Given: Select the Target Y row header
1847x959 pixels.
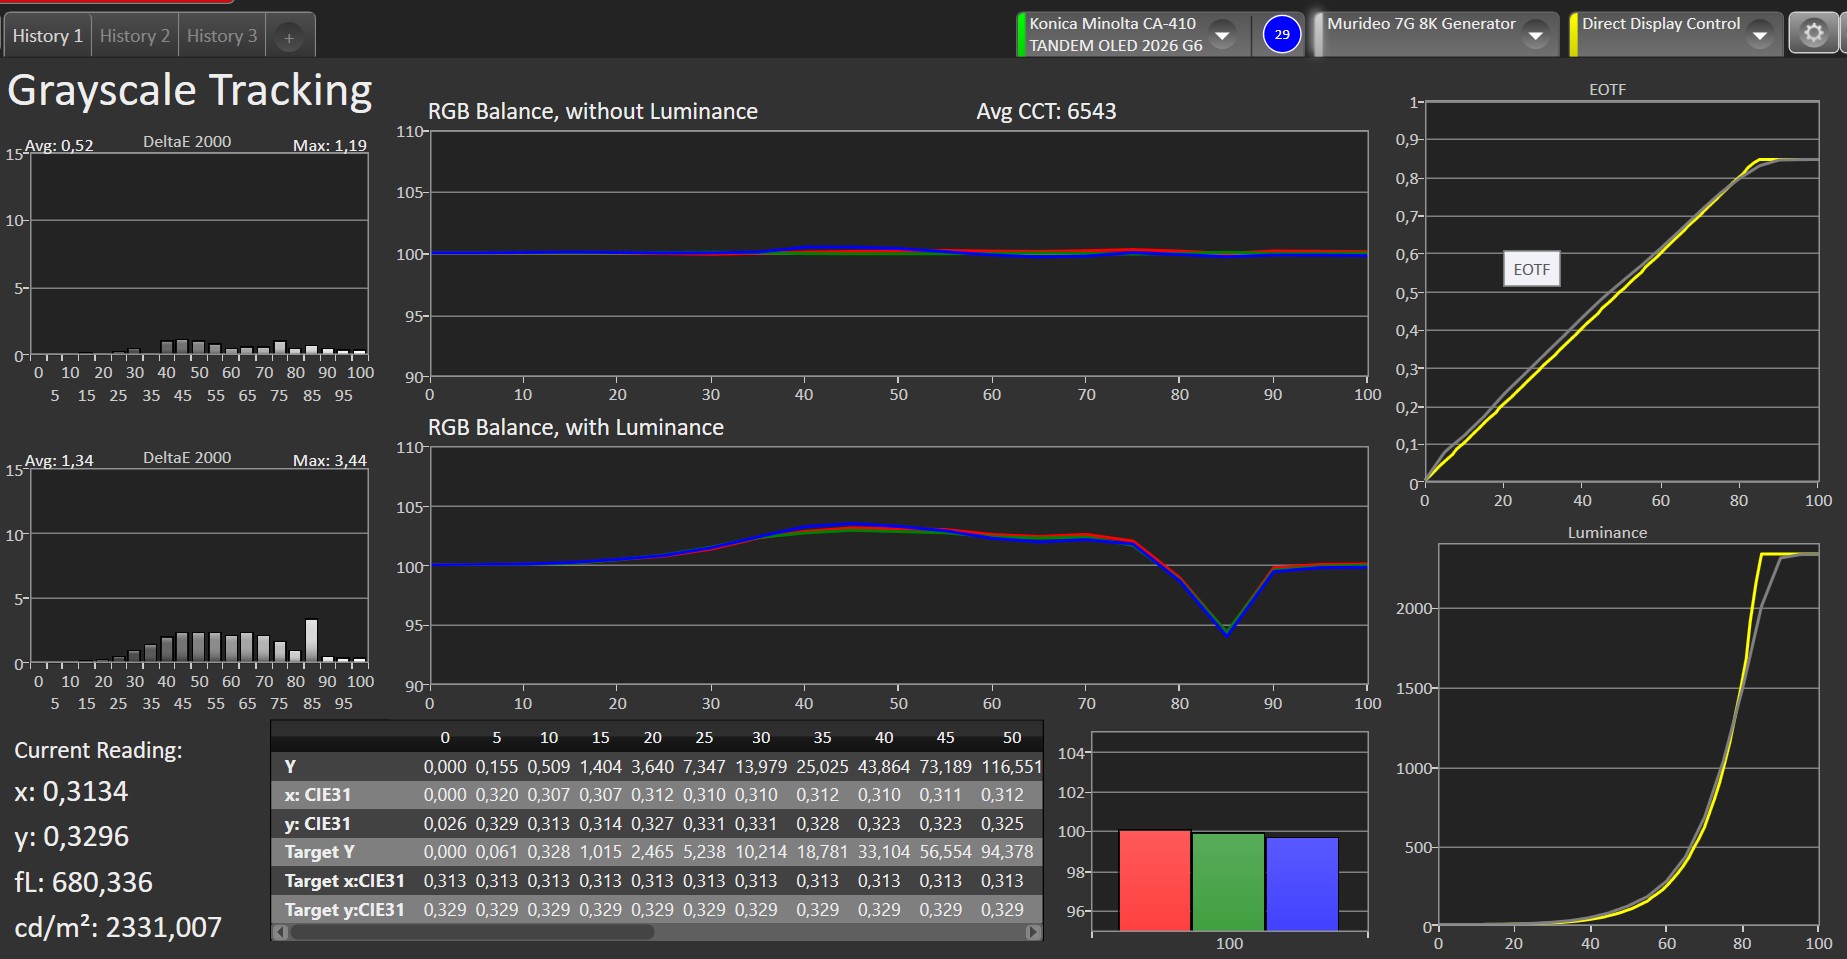Looking at the screenshot, I should click(x=320, y=852).
